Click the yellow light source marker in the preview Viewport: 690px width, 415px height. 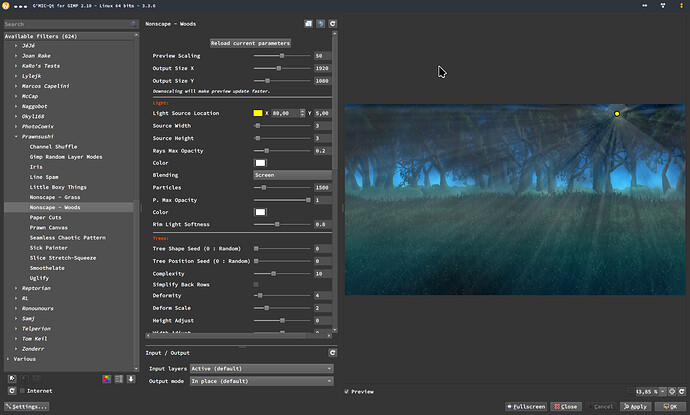click(x=617, y=114)
